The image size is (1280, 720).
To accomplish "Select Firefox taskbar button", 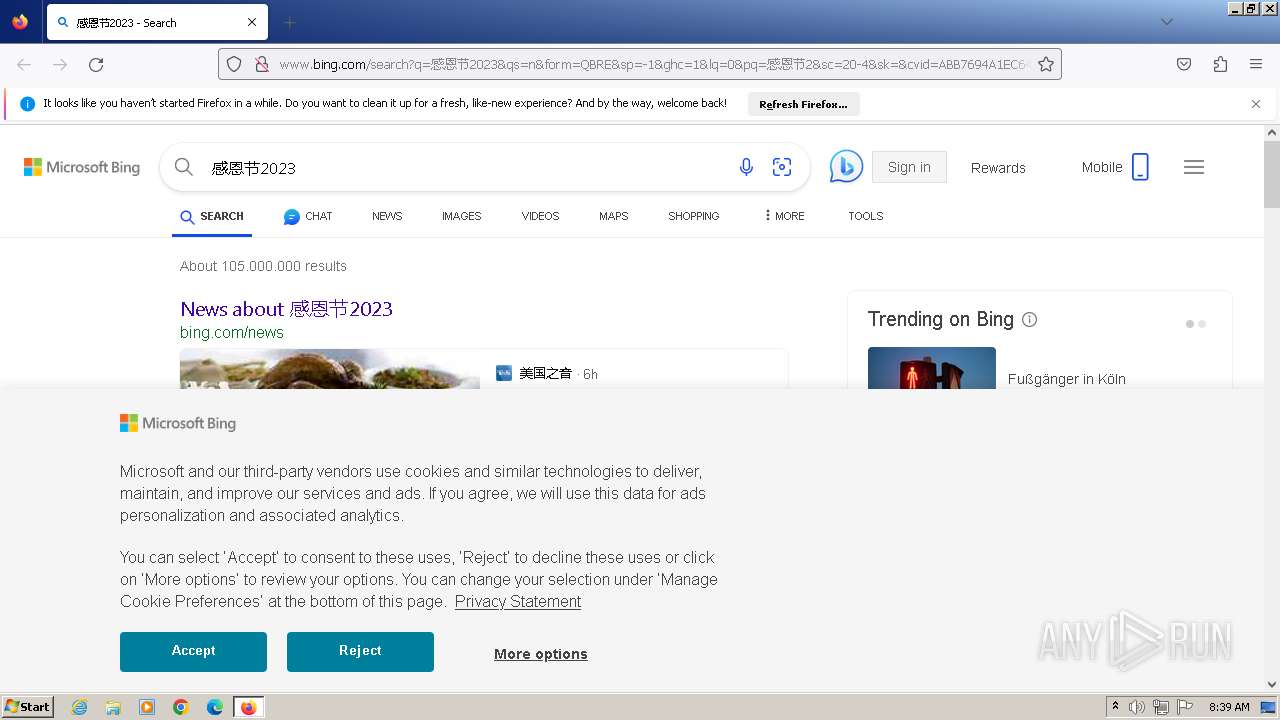I will tap(248, 707).
